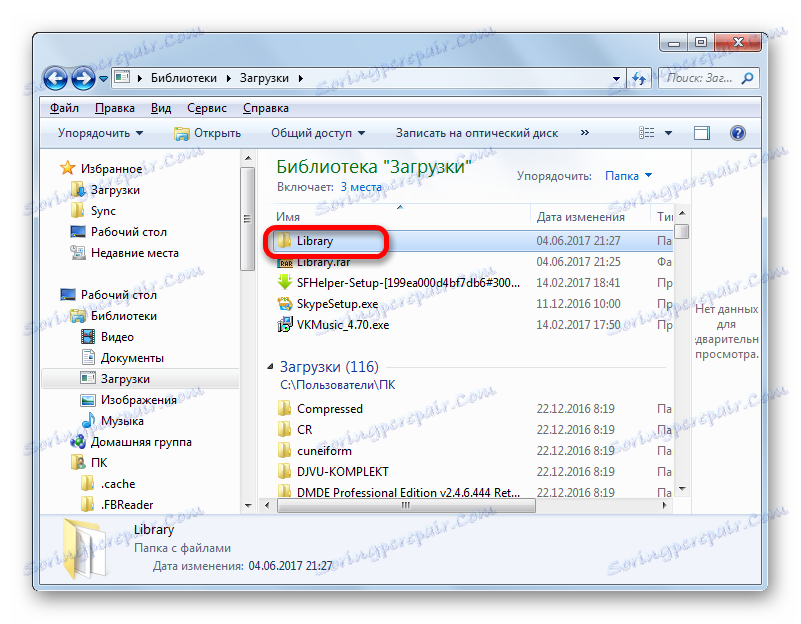Open the address bar history dropdown
Image resolution: width=801 pixels, height=624 pixels.
[x=616, y=79]
